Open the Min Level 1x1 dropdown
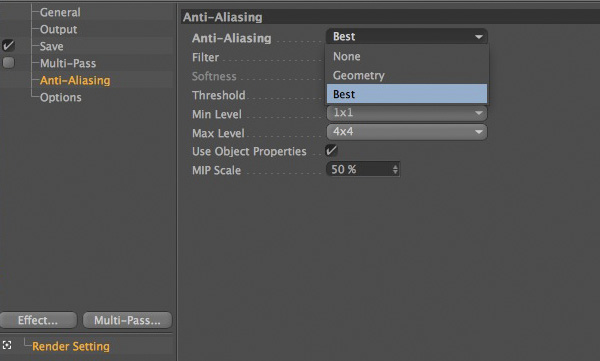Image resolution: width=600 pixels, height=361 pixels. pyautogui.click(x=407, y=113)
